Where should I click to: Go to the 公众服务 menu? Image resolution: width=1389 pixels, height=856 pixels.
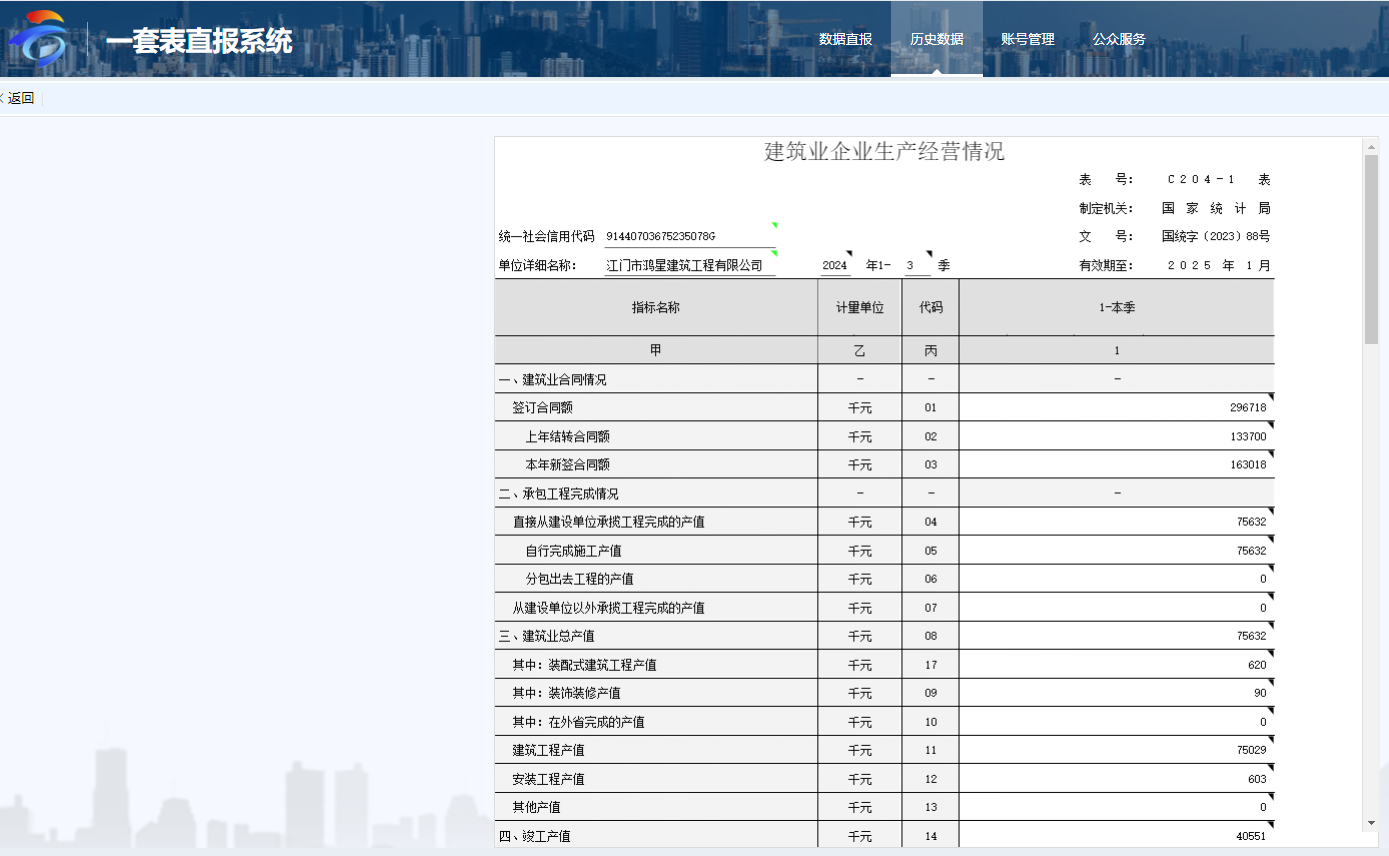pyautogui.click(x=1118, y=39)
